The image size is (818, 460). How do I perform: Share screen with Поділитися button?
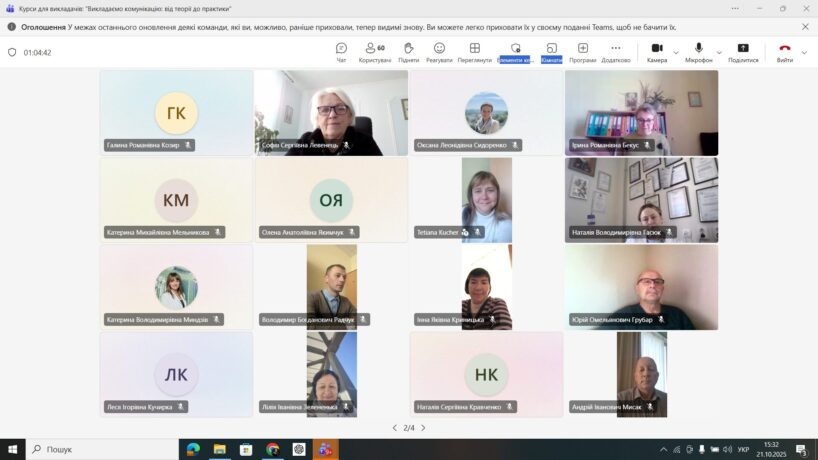tap(743, 51)
